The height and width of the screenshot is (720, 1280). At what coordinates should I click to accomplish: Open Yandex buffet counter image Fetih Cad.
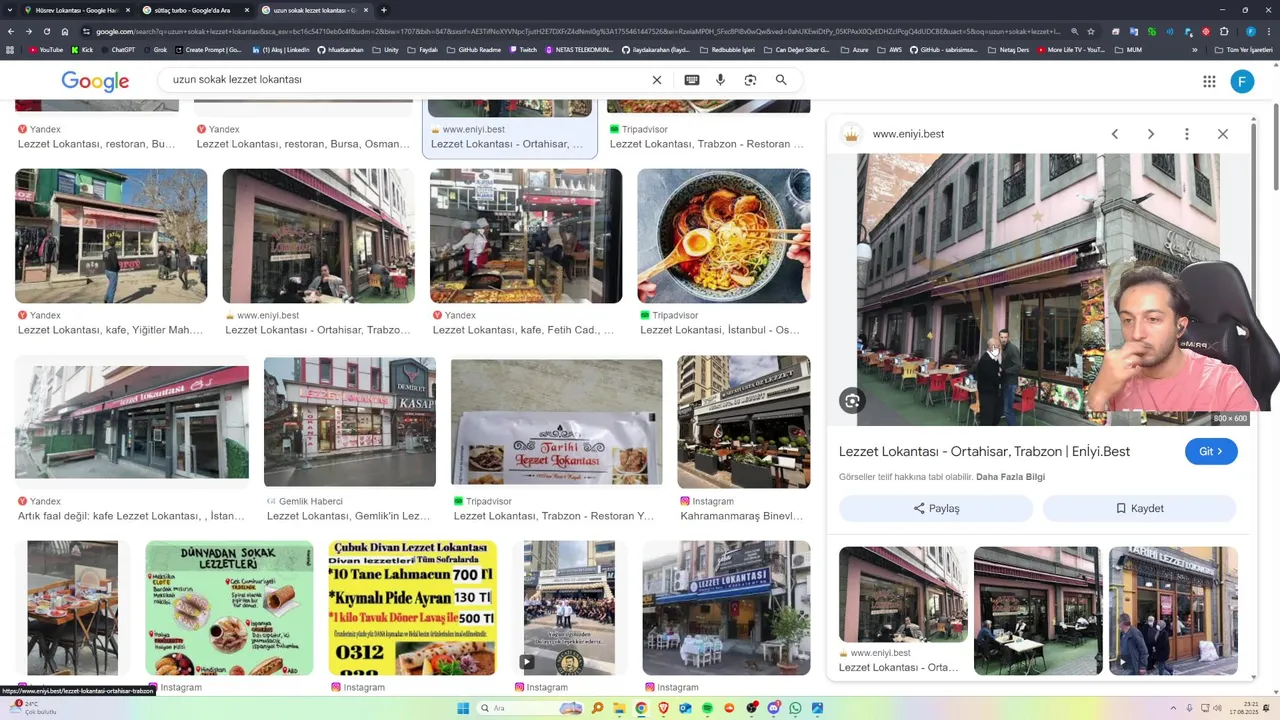click(x=526, y=236)
